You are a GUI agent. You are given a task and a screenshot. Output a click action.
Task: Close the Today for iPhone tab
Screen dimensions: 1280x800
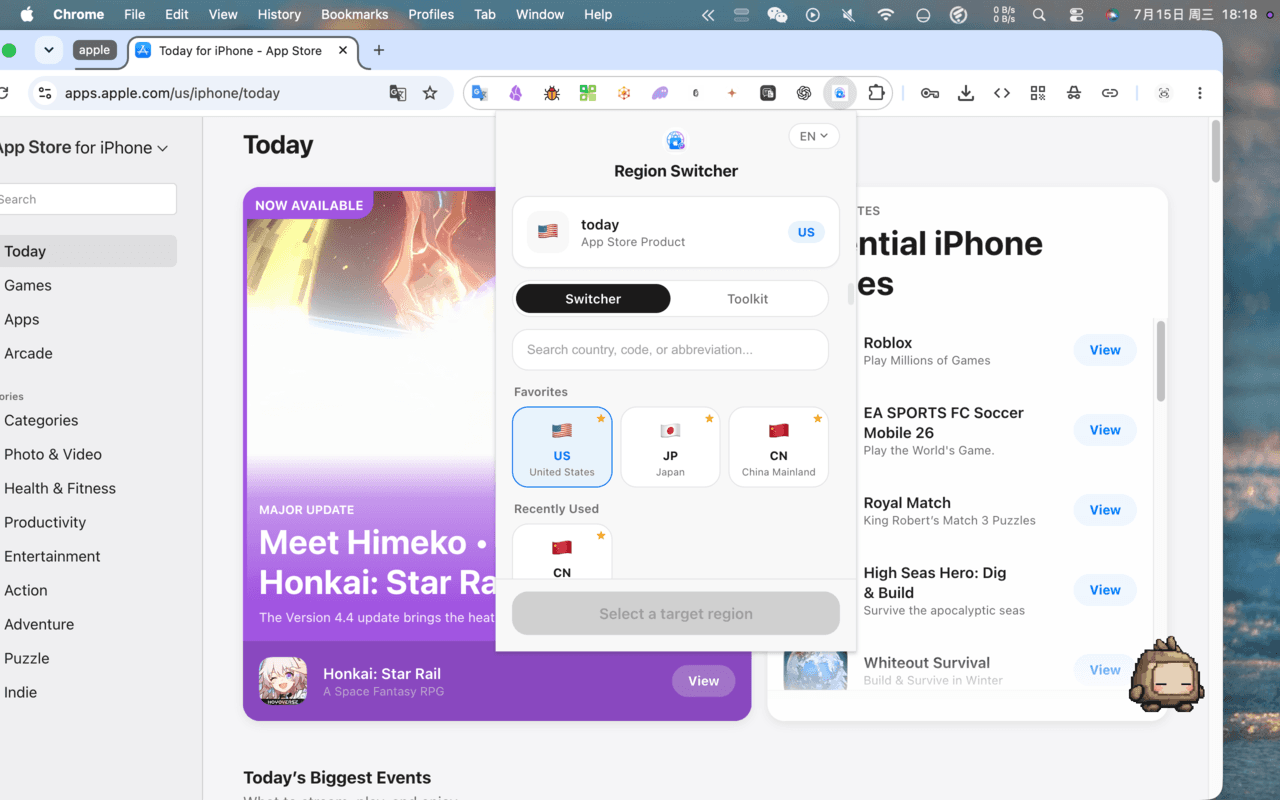tap(344, 50)
